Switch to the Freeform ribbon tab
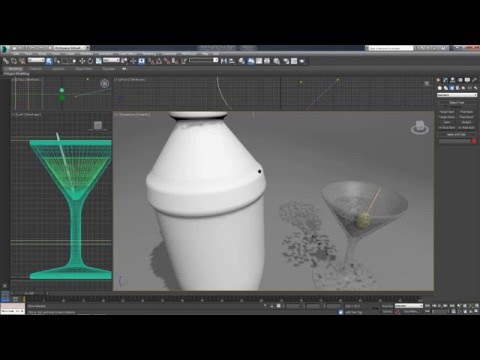Image resolution: width=480 pixels, height=360 pixels. click(35, 69)
